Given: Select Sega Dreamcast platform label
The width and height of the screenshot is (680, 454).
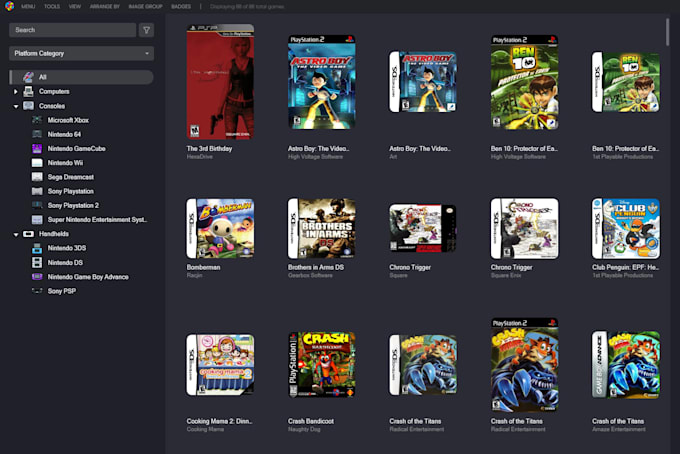Looking at the screenshot, I should point(71,177).
